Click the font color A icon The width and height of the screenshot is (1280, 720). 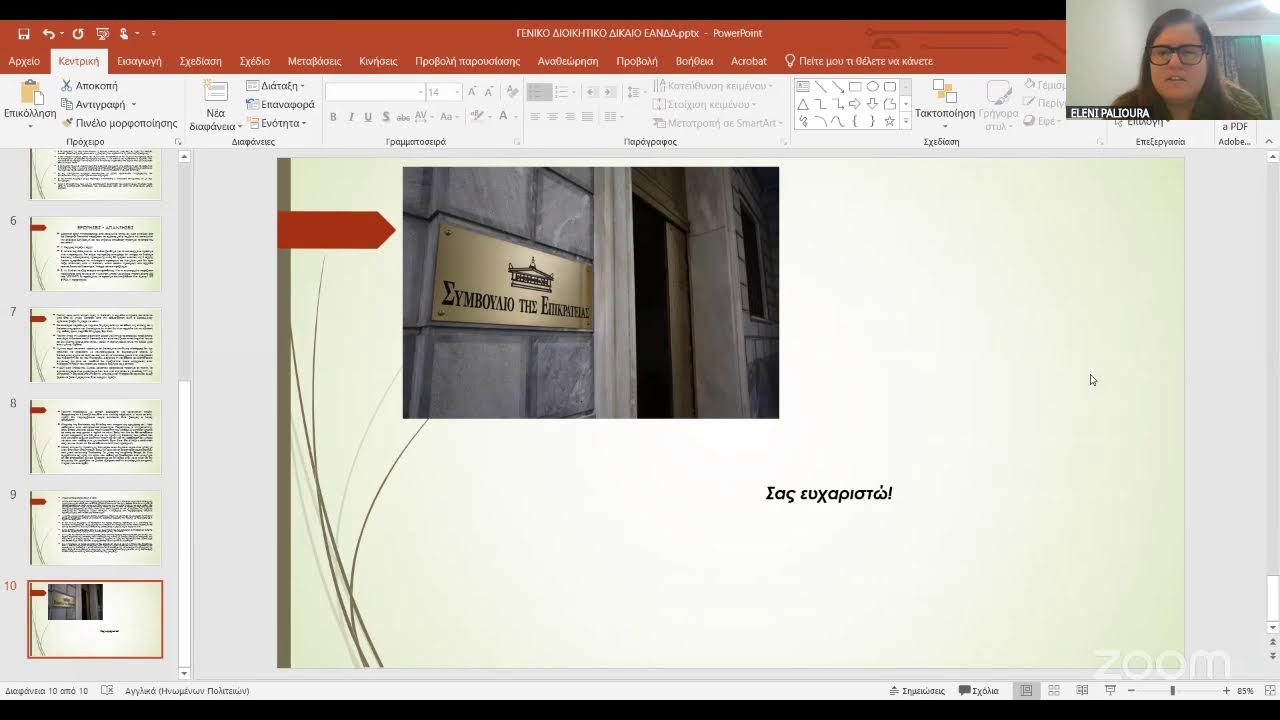[503, 117]
